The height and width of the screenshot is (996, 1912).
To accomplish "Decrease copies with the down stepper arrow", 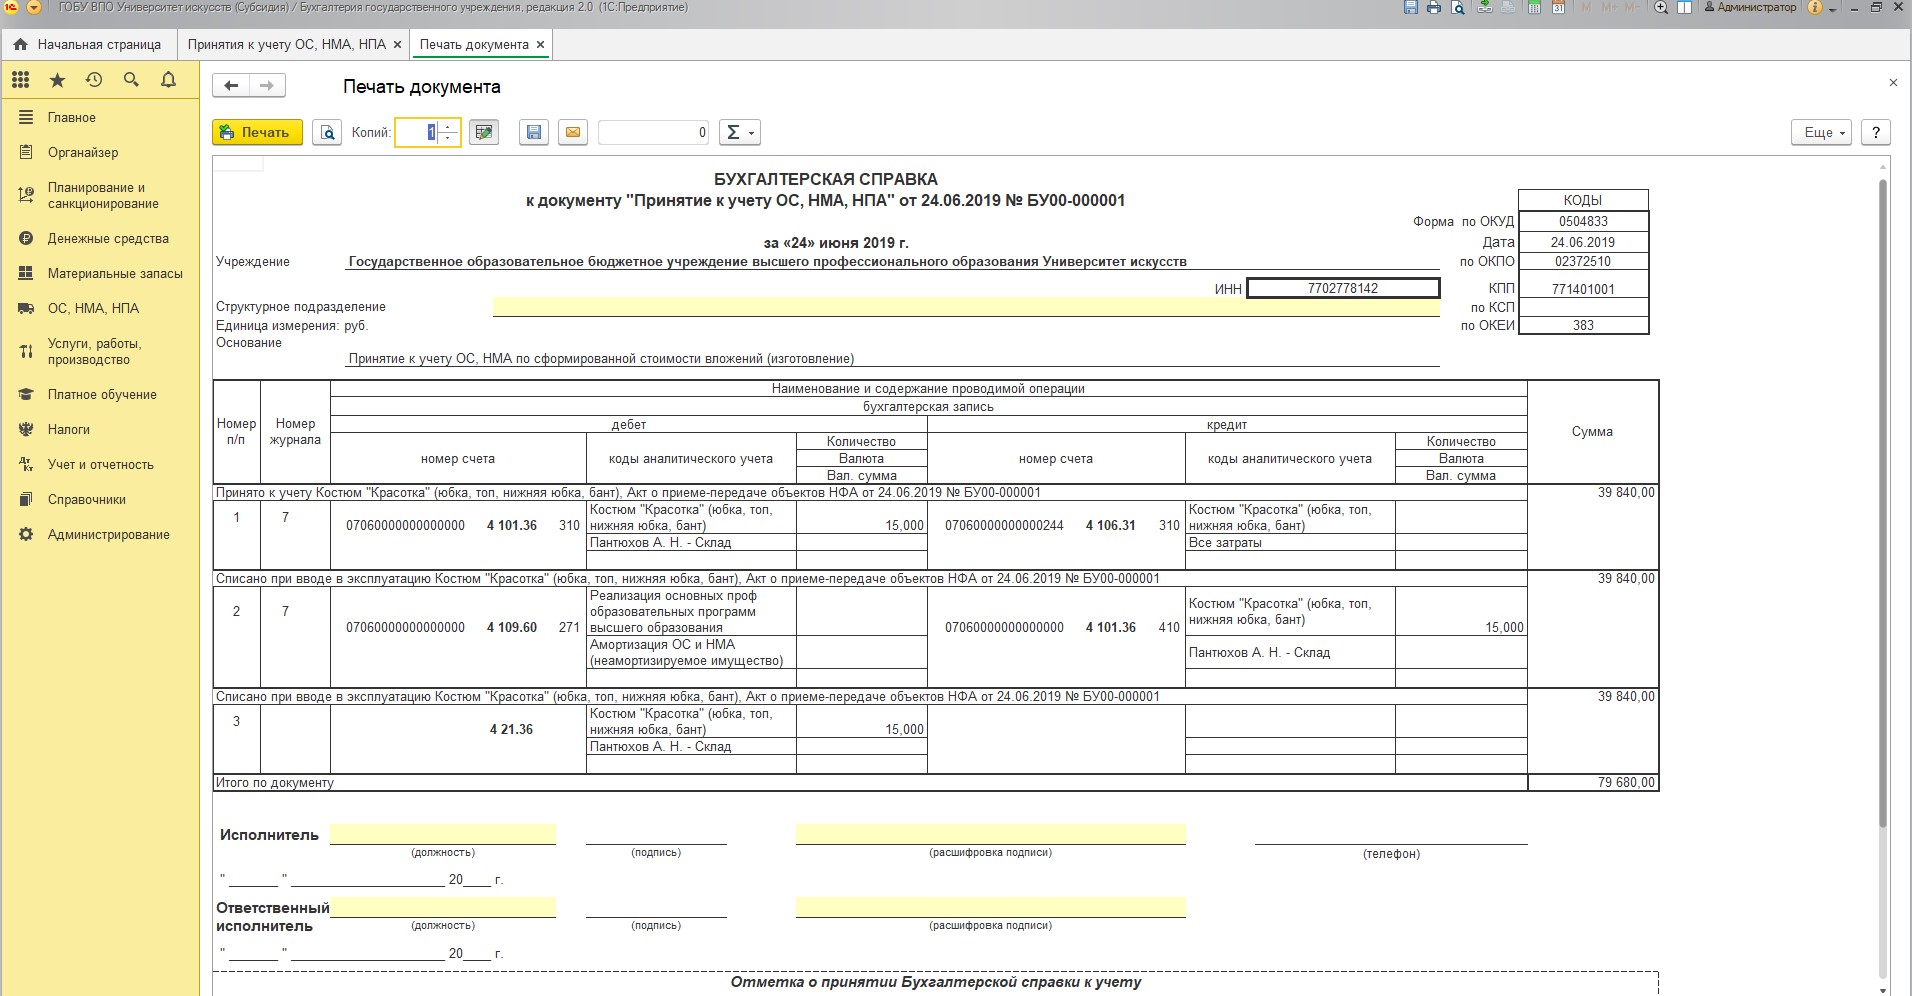I will [448, 138].
